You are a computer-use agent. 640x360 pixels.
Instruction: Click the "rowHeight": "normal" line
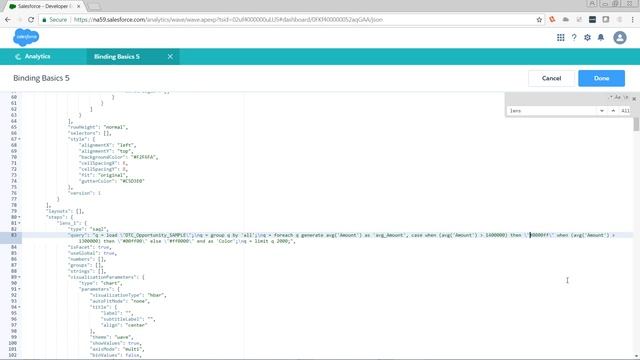pyautogui.click(x=98, y=127)
